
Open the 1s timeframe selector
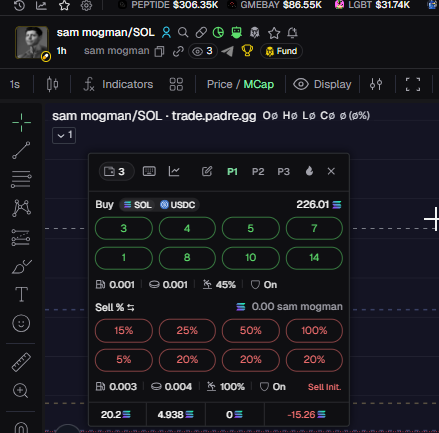click(15, 84)
